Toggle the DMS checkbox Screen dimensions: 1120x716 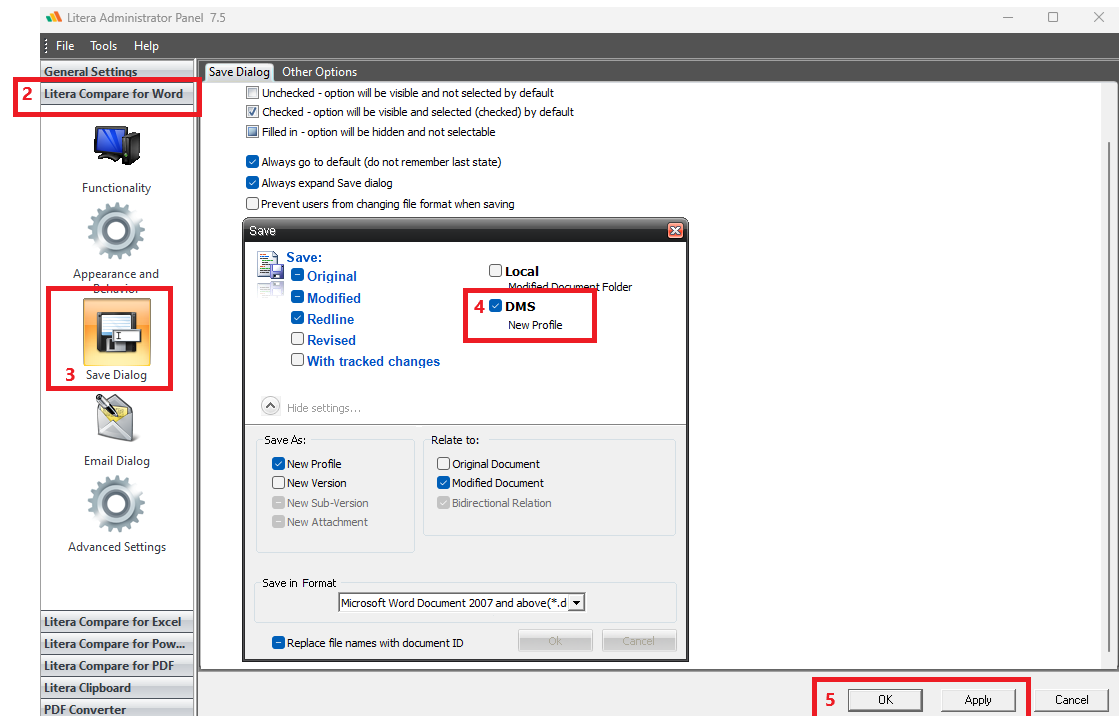click(496, 306)
